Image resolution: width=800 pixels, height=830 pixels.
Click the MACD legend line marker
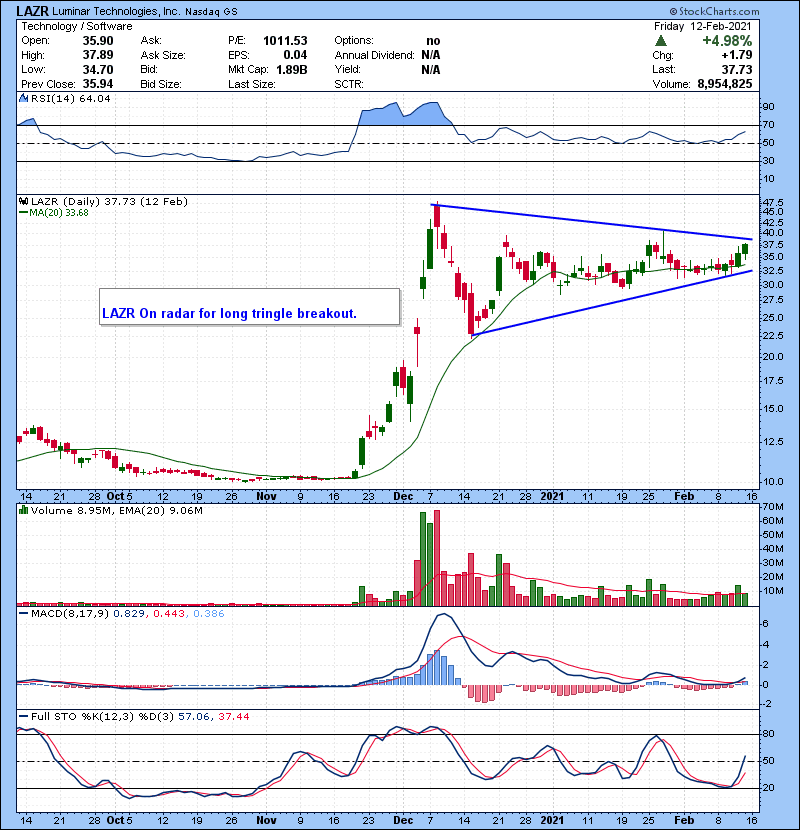[23, 614]
